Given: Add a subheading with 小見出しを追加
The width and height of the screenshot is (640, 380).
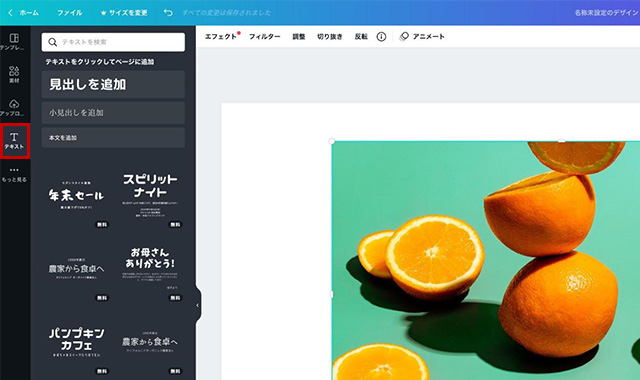Looking at the screenshot, I should (113, 113).
